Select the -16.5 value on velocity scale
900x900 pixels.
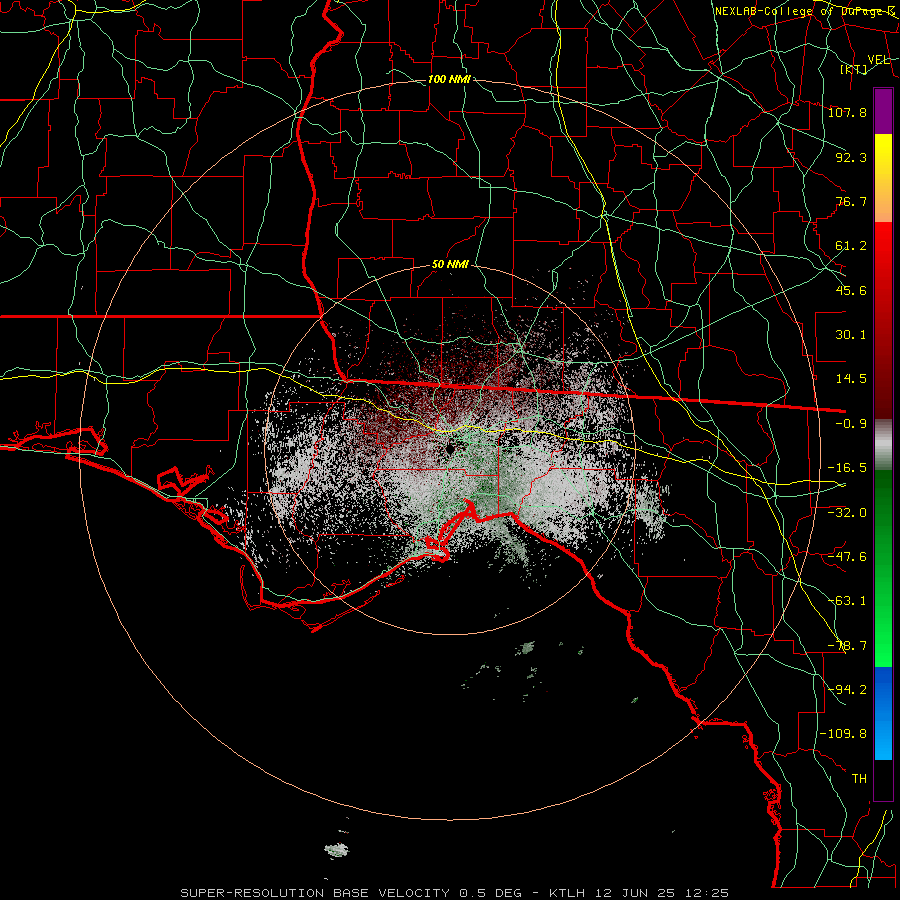[x=847, y=468]
